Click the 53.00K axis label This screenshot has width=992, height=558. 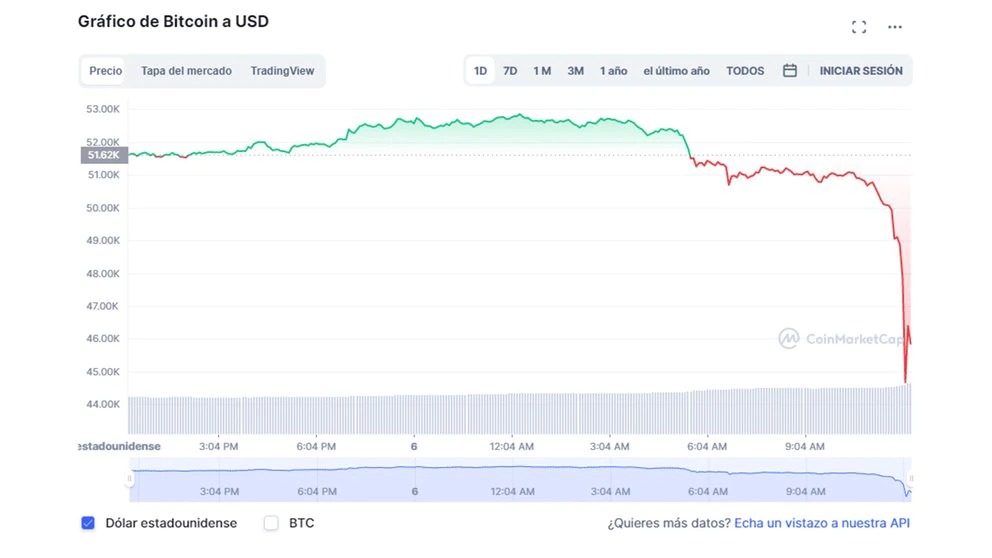tap(102, 109)
